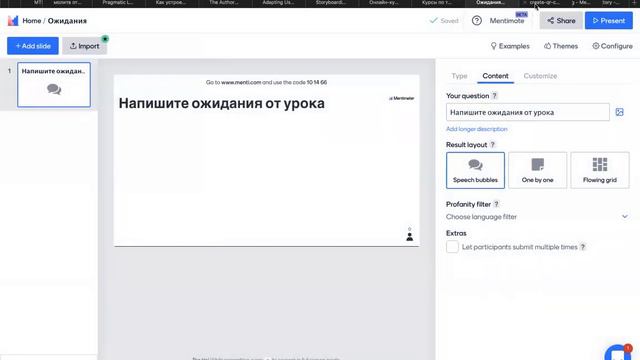The width and height of the screenshot is (640, 360).
Task: Switch to the Type tab
Action: tap(459, 76)
